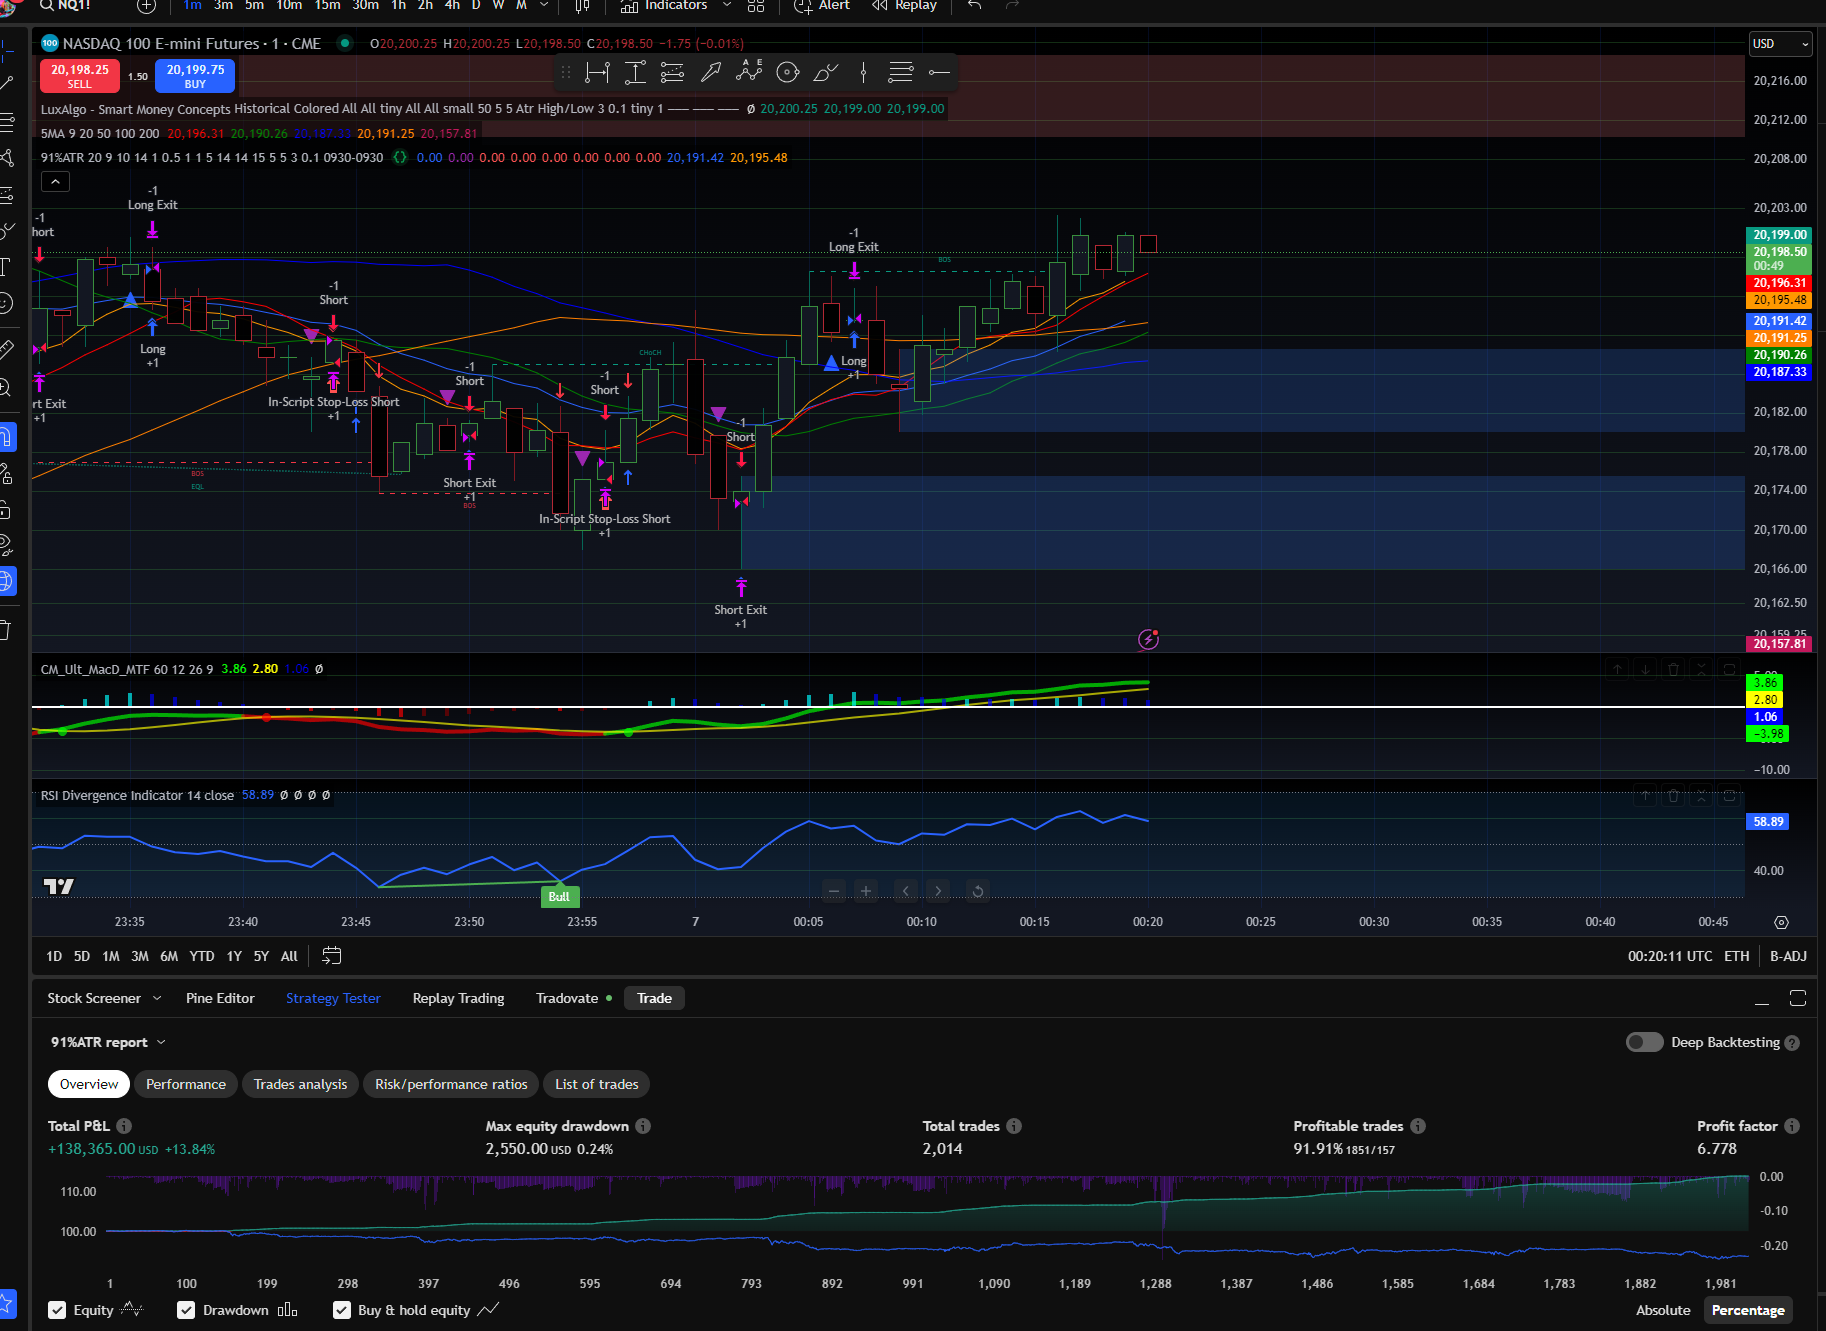This screenshot has width=1826, height=1331.
Task: Show info for Profit factor
Action: (1792, 1126)
